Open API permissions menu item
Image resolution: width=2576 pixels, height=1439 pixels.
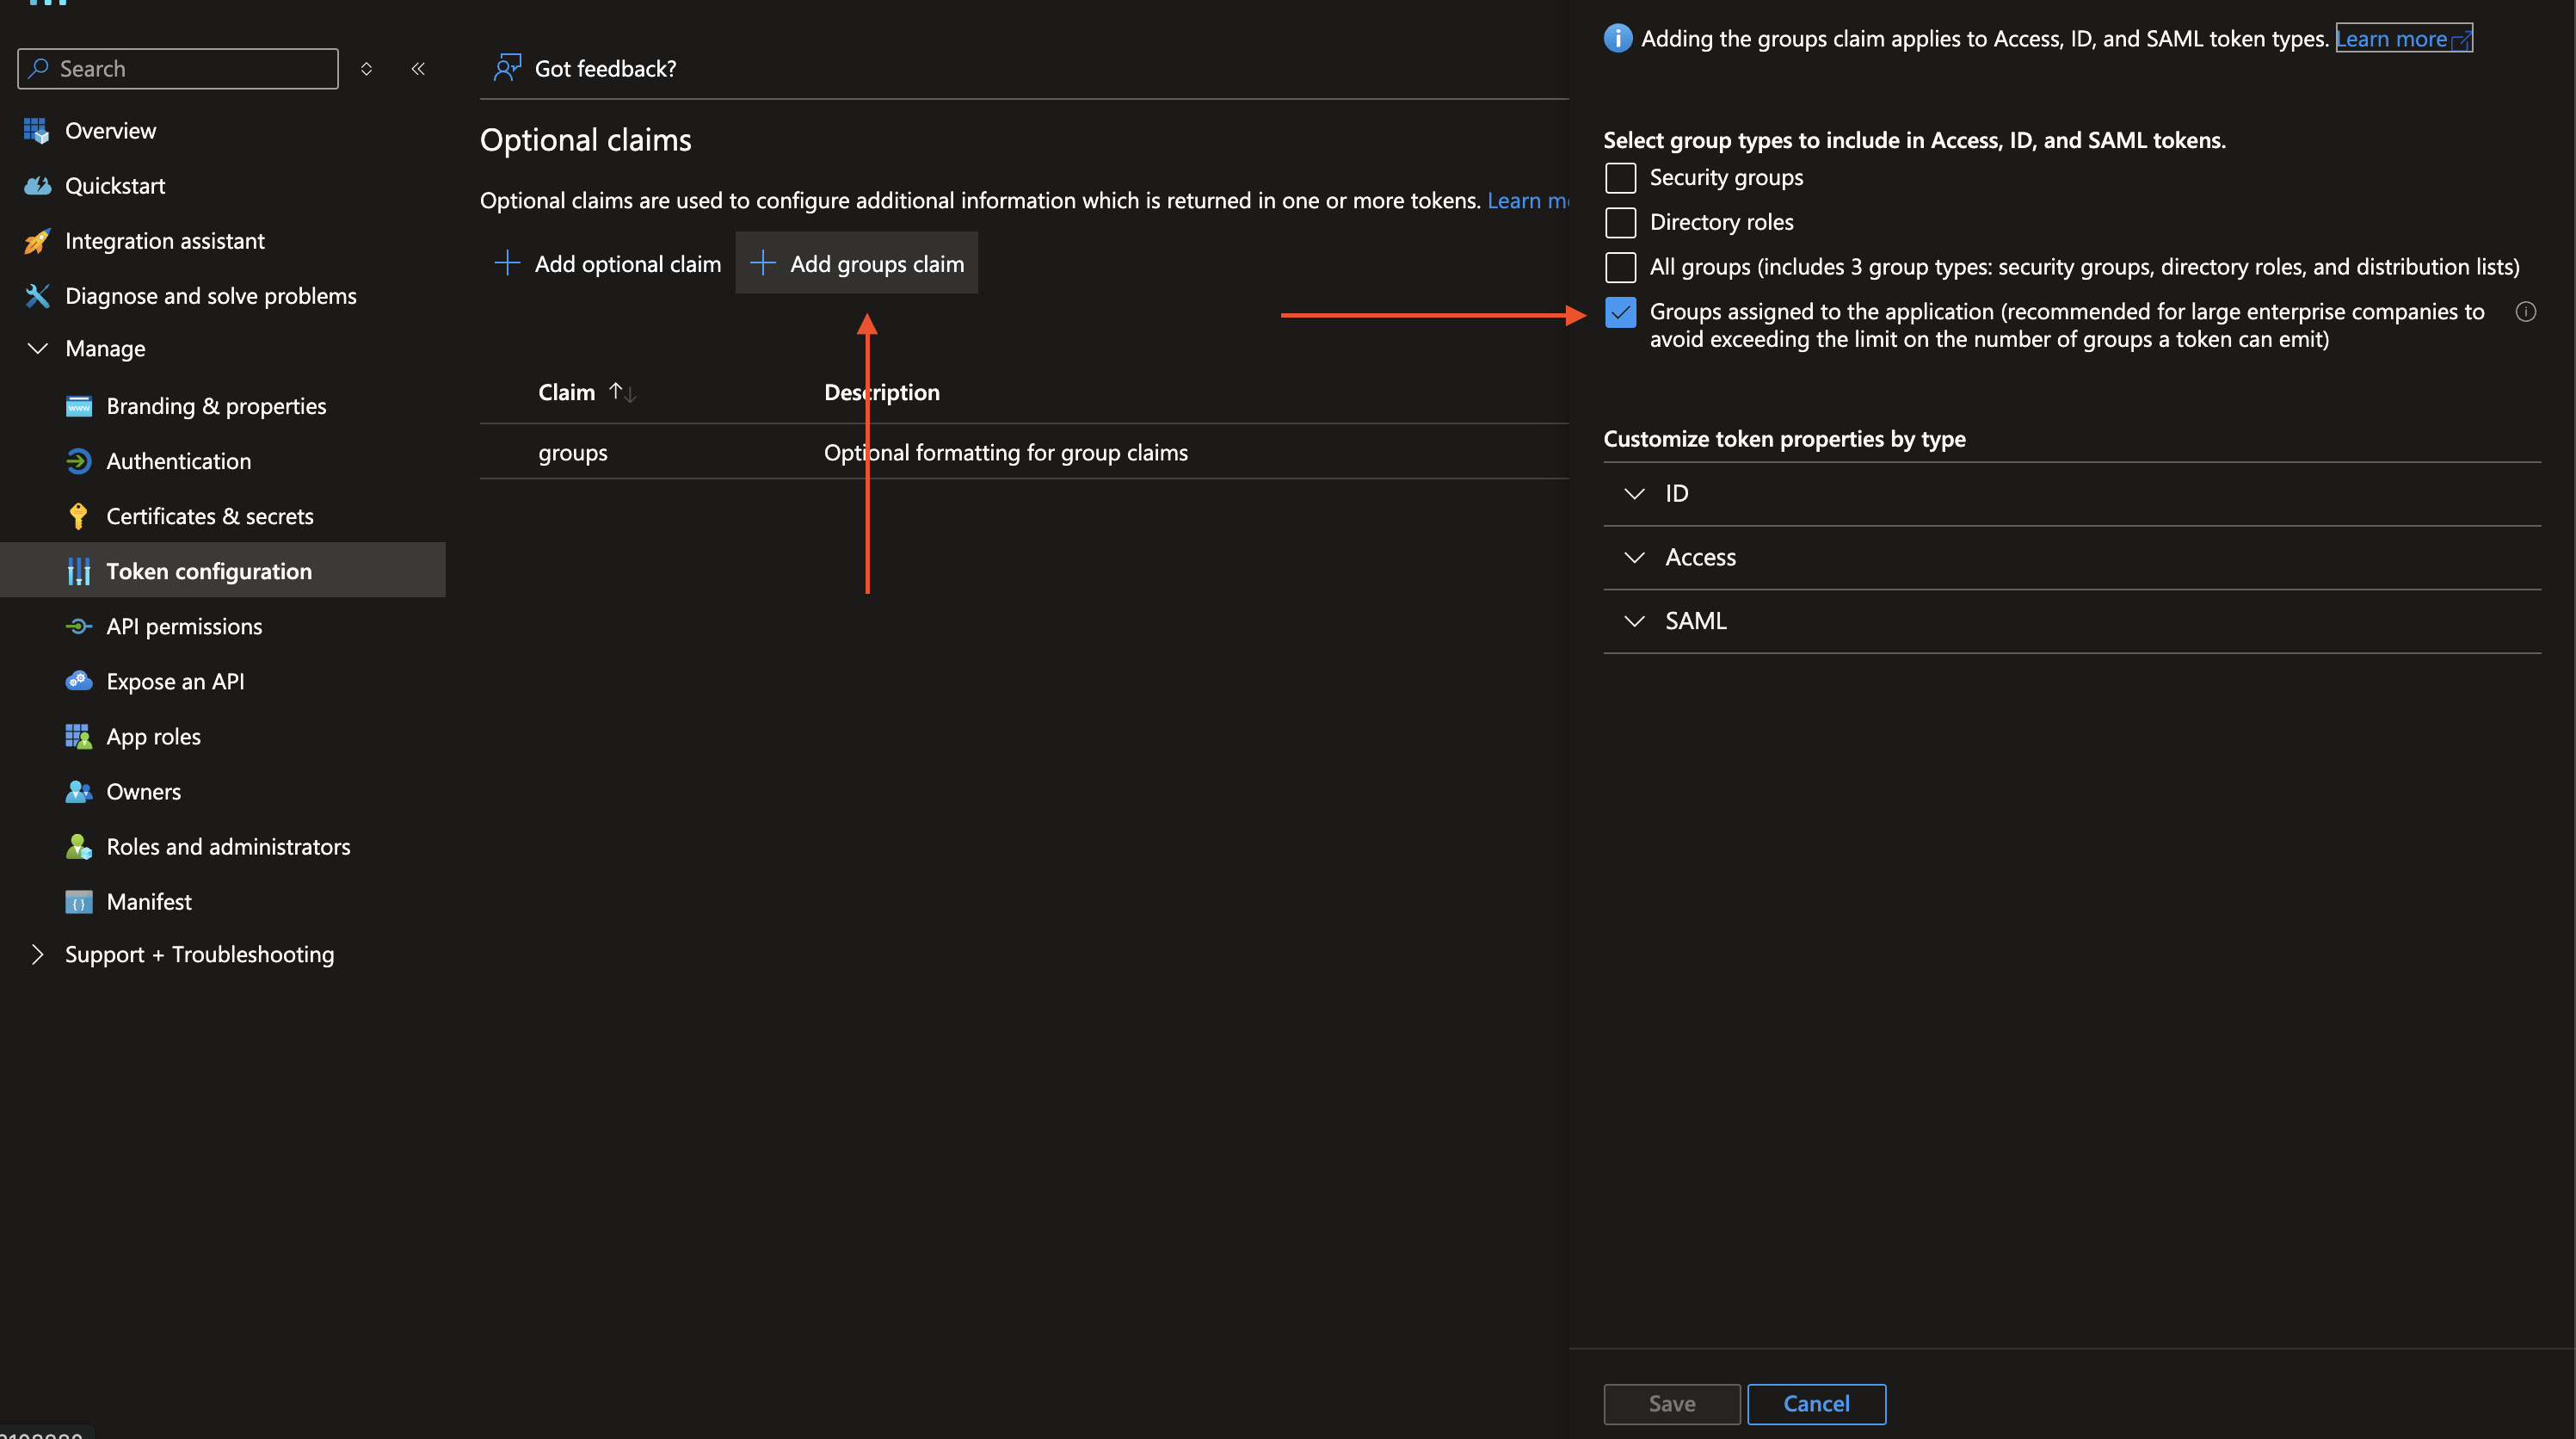[184, 627]
